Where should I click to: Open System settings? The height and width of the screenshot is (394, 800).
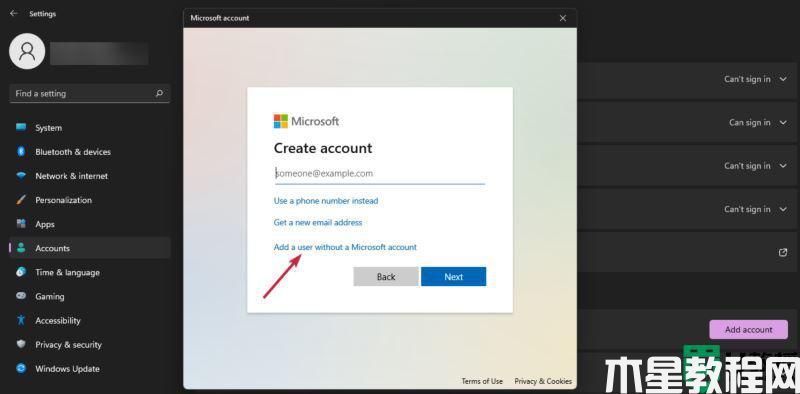[90, 128]
